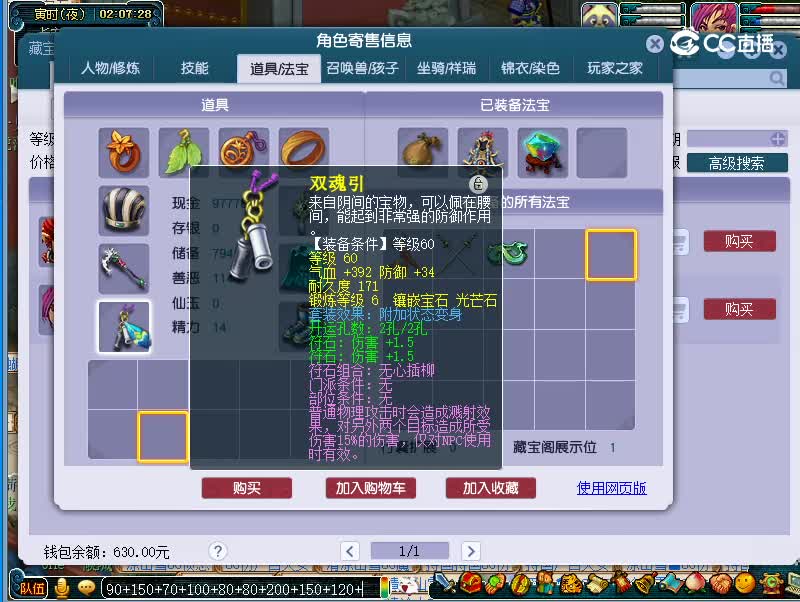Open the chat bubble emoticon icon
800x602 pixels.
86,588
